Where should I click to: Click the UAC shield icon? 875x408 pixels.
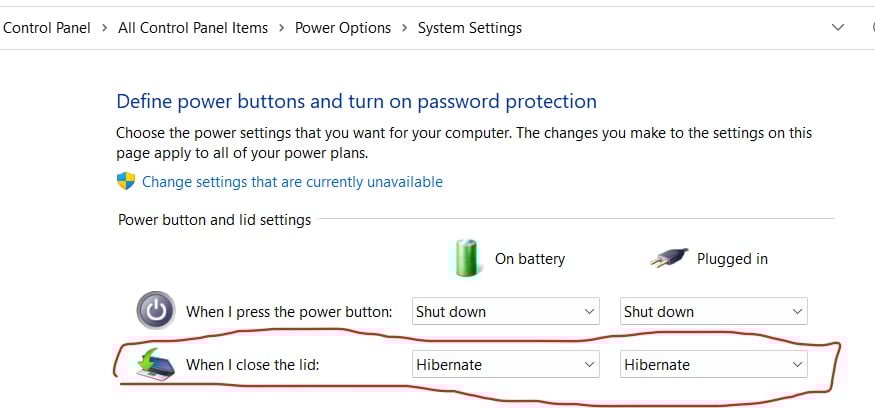tap(126, 181)
